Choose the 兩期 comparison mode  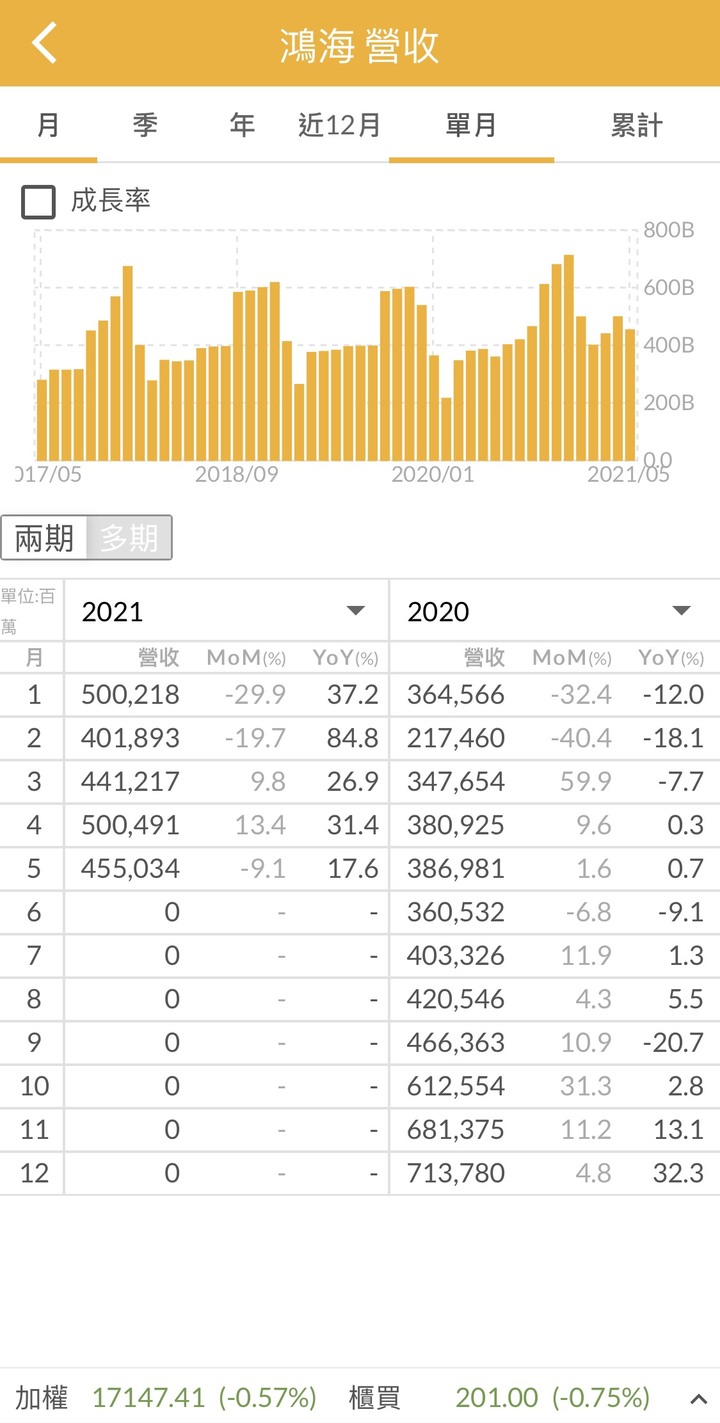[44, 538]
